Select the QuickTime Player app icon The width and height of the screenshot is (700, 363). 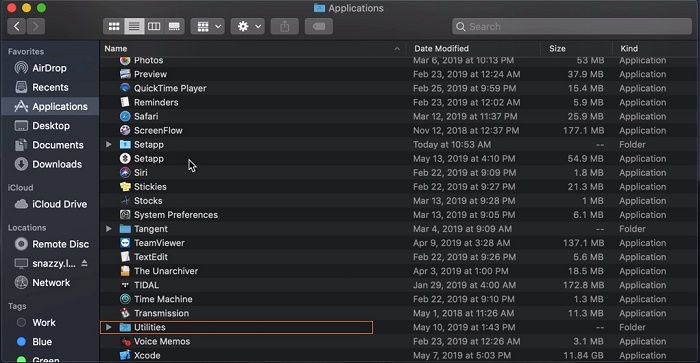(125, 88)
